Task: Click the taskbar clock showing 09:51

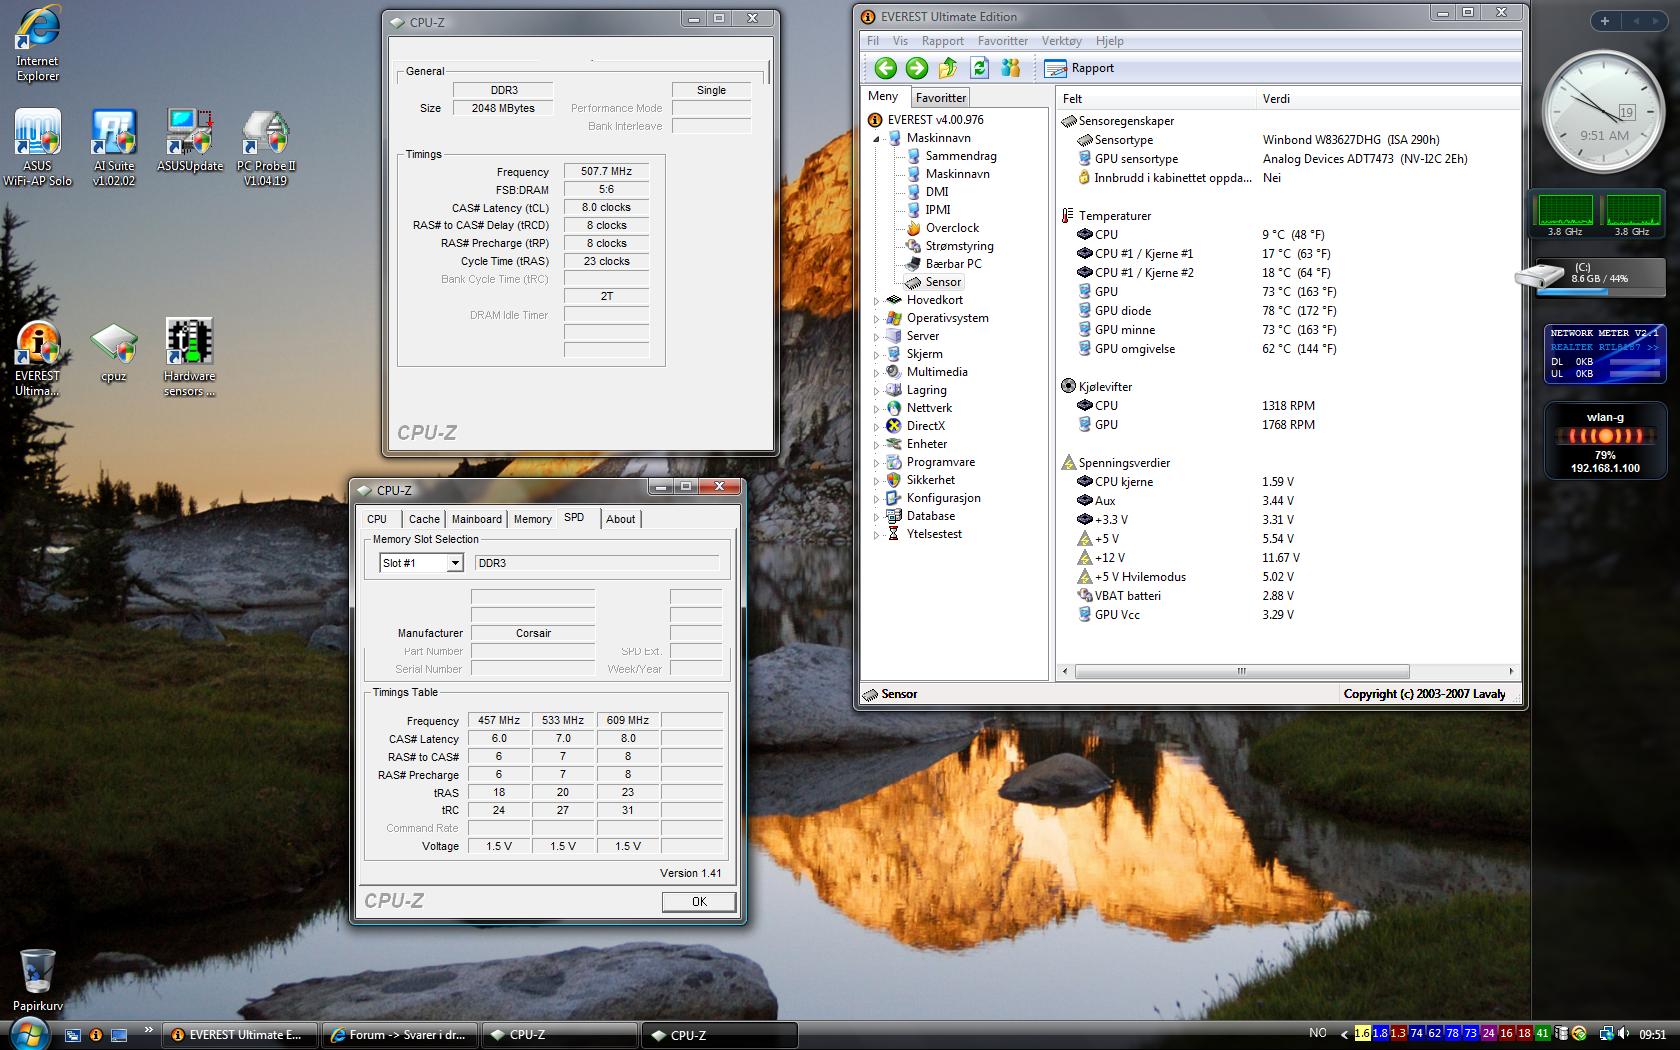Action: (1653, 1035)
